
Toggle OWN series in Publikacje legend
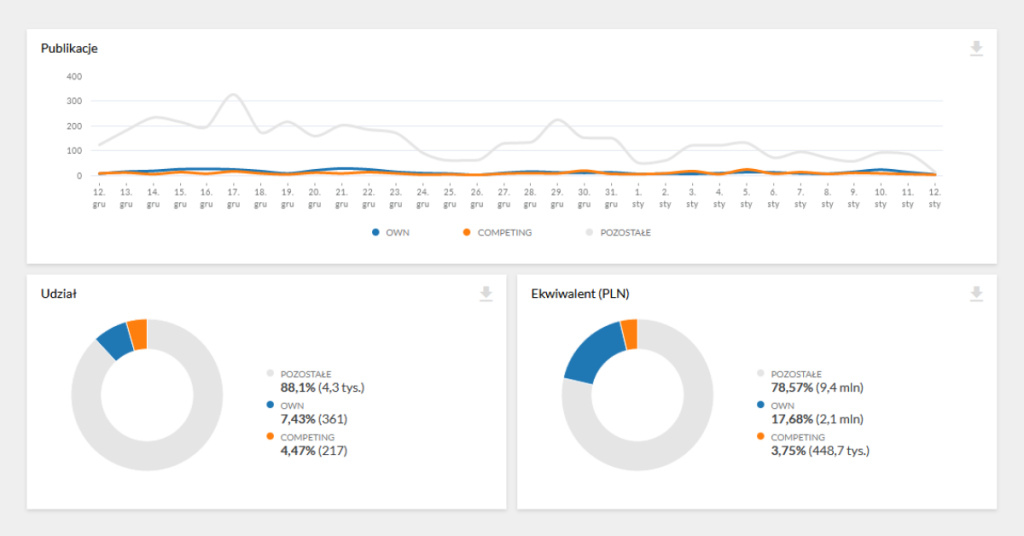coord(391,232)
